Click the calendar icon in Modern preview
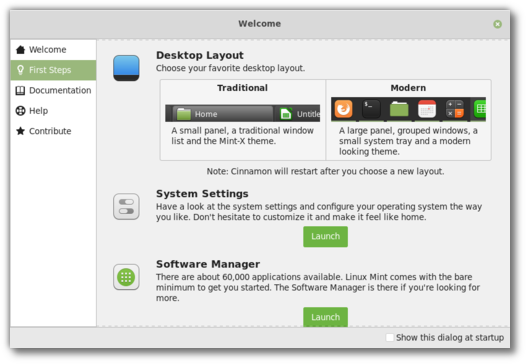526x364 pixels. (x=427, y=109)
